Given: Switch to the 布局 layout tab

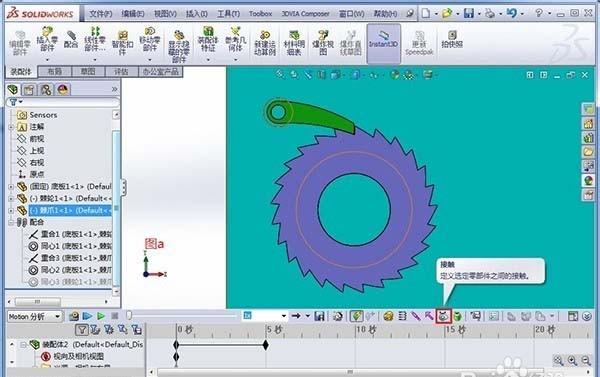Looking at the screenshot, I should tap(55, 72).
